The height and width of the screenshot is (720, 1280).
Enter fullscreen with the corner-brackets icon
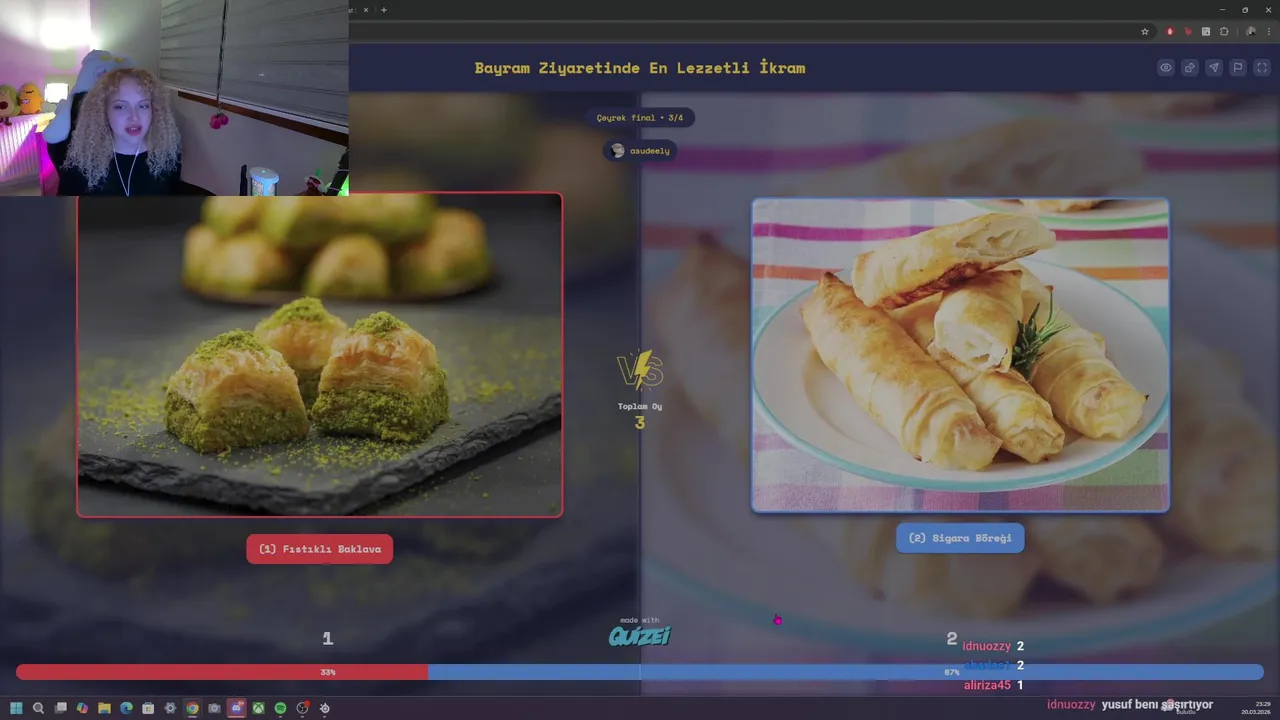click(1261, 68)
